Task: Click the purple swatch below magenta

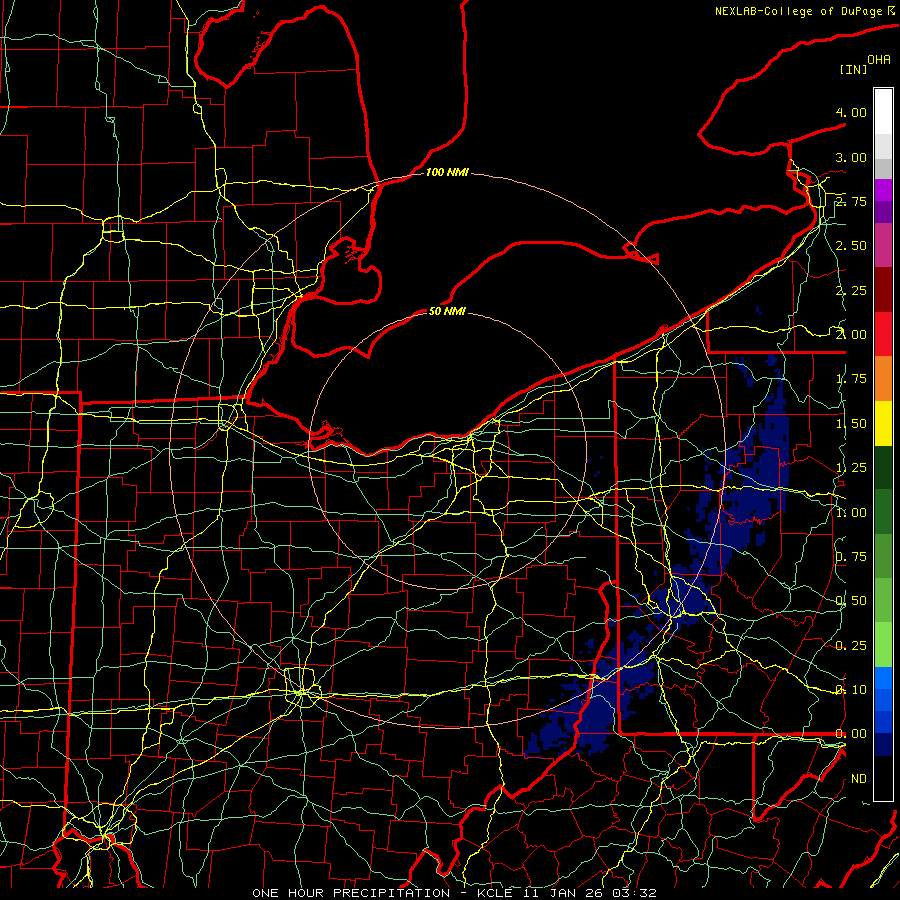Action: click(x=883, y=212)
